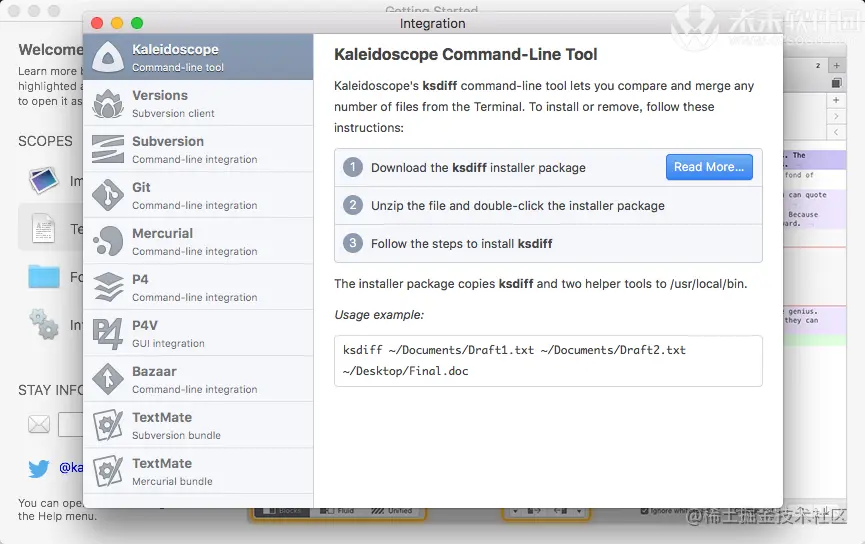The height and width of the screenshot is (544, 865).
Task: Select the TextMate Subversion bundle icon
Action: (x=108, y=425)
